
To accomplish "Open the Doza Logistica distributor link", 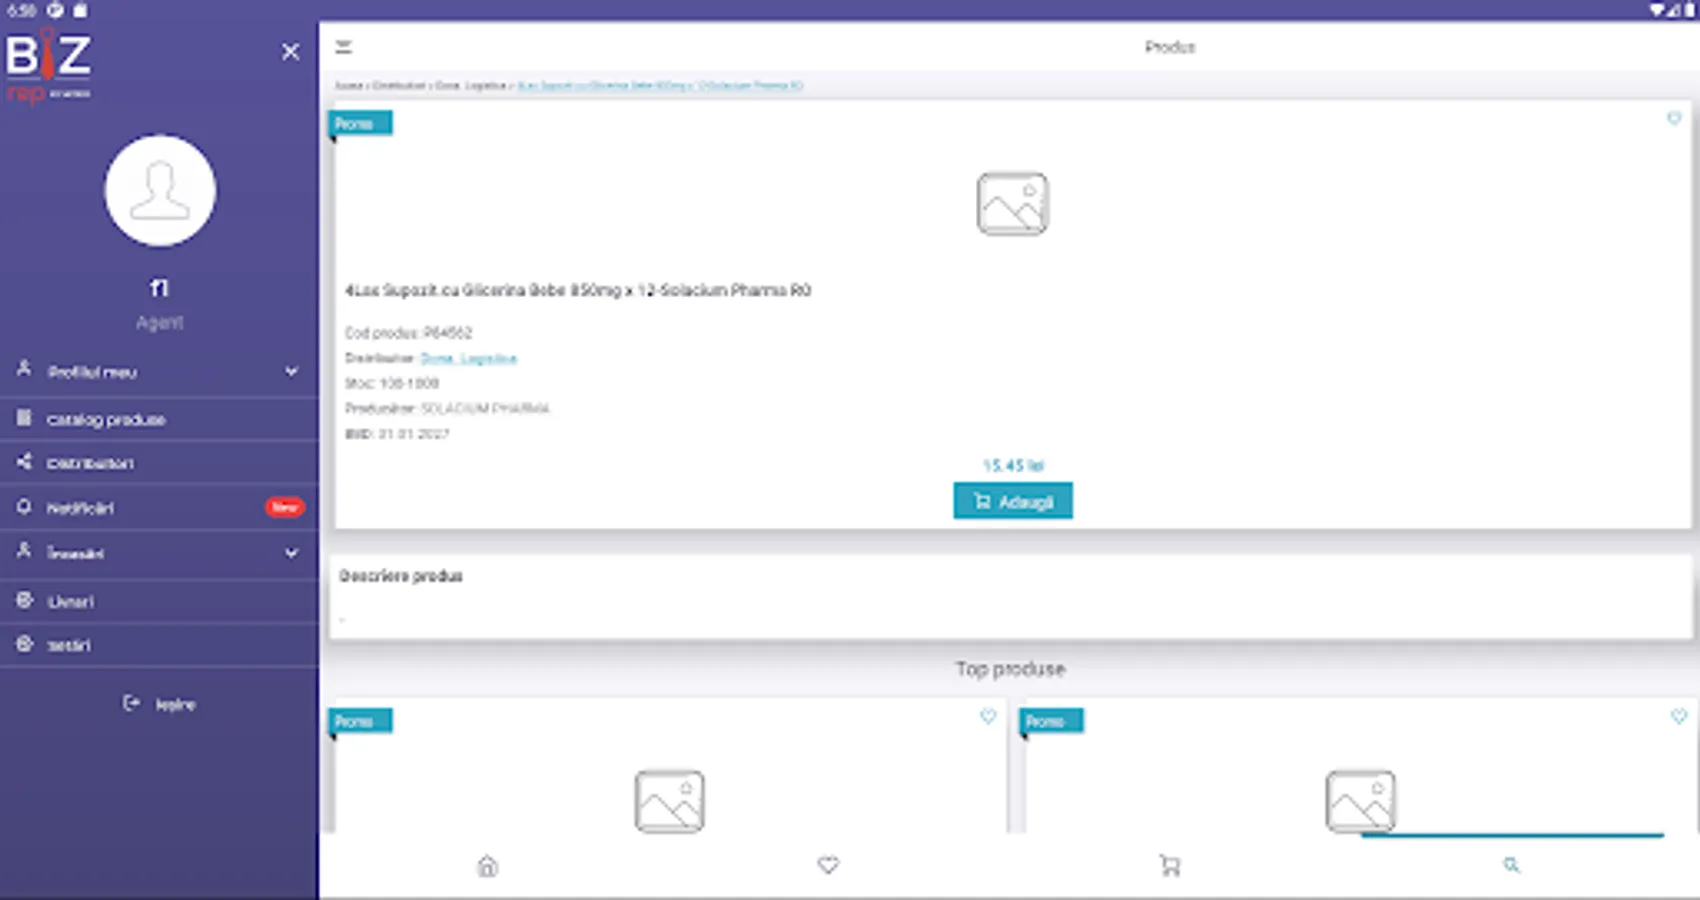I will click(470, 358).
